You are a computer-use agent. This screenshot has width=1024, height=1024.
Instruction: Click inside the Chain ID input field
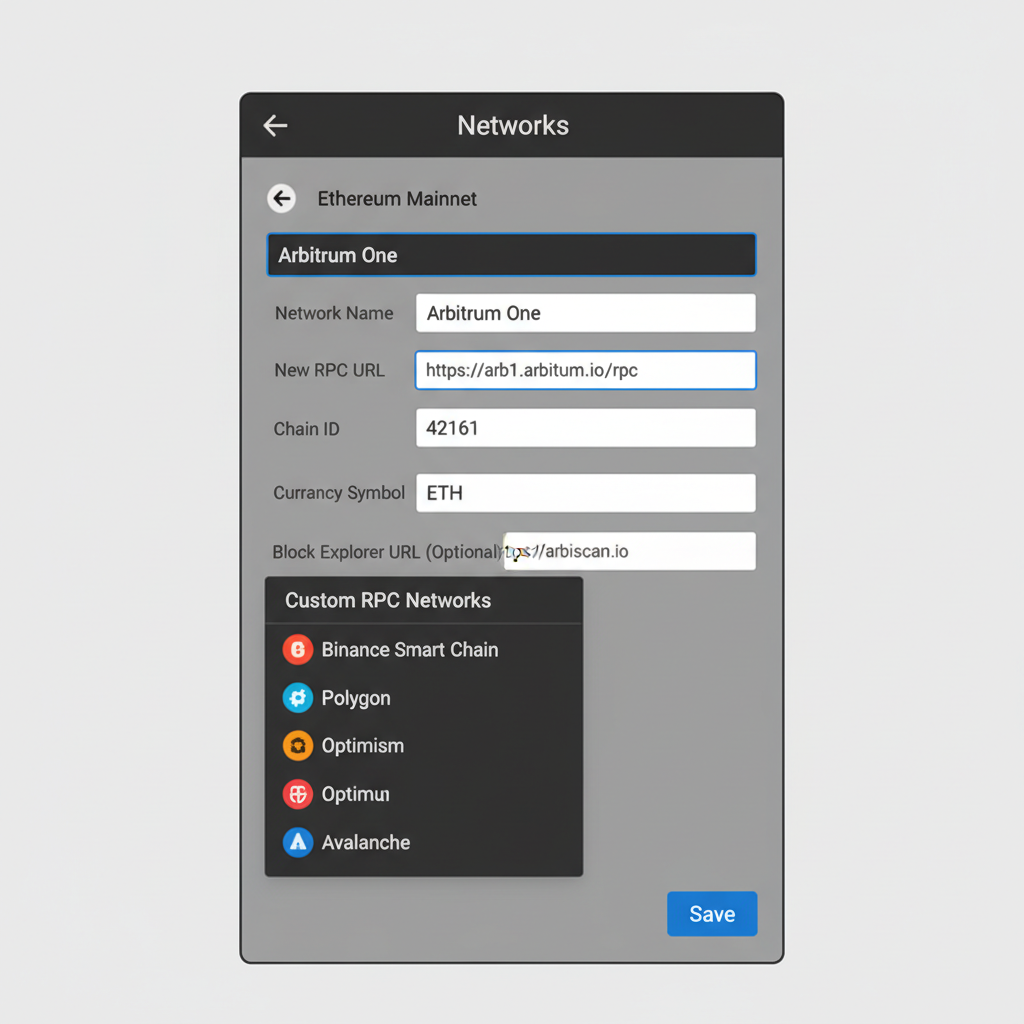pyautogui.click(x=585, y=428)
